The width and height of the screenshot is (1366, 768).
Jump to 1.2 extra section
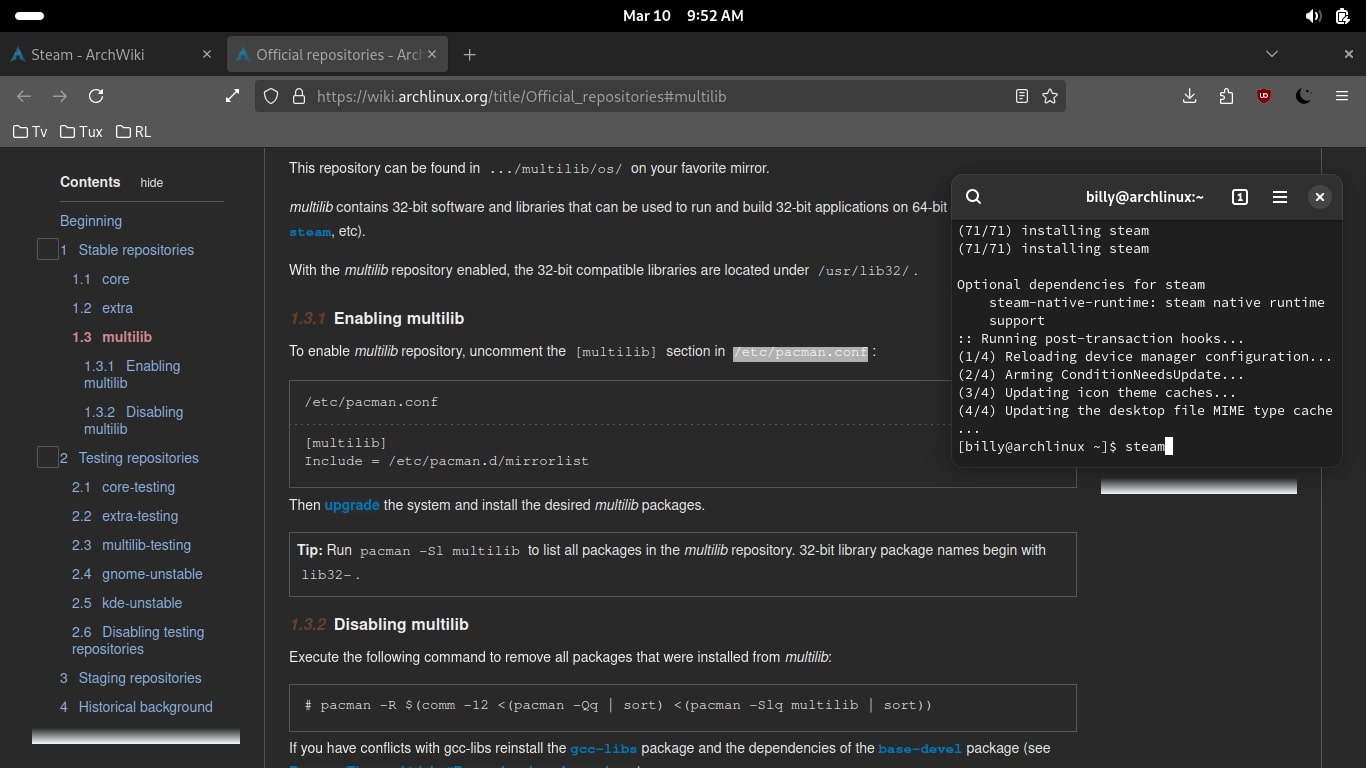click(102, 308)
